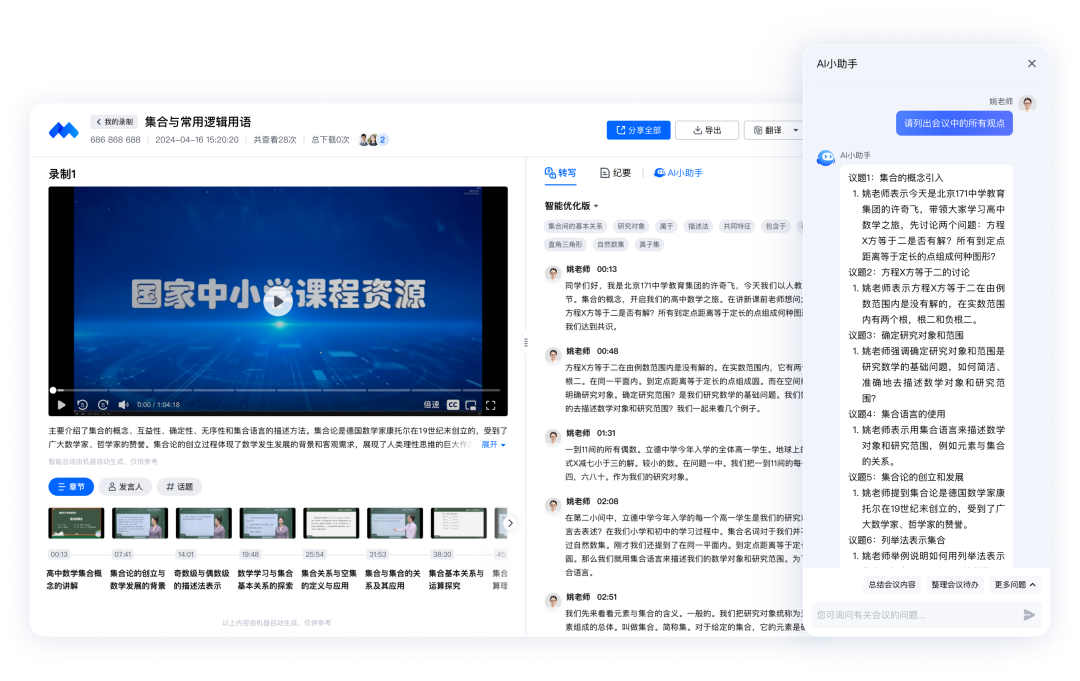This screenshot has width=1080, height=681.
Task: Open picture-in-picture mode for the video
Action: (469, 405)
